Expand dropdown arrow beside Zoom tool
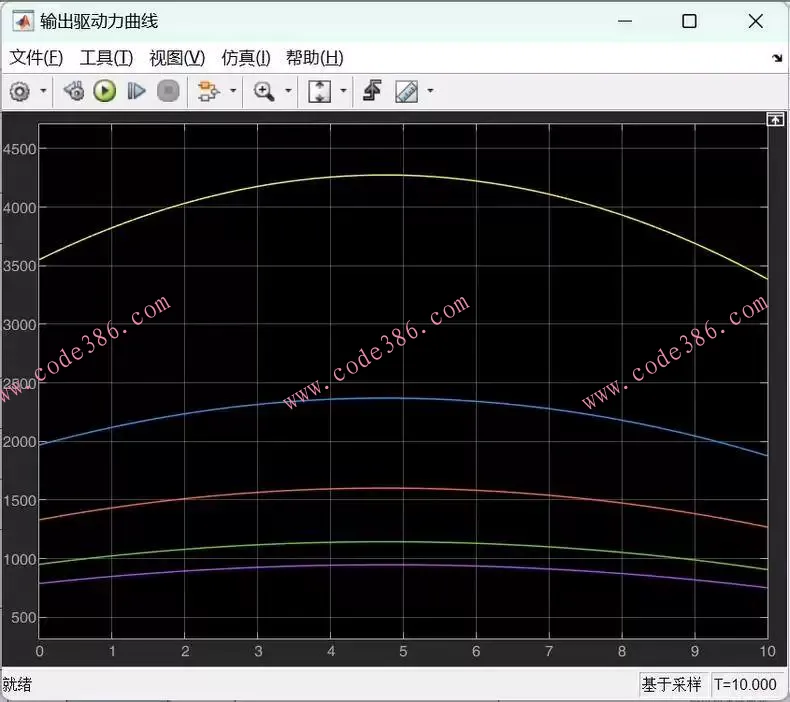Screen dimensions: 790x702 click(289, 91)
